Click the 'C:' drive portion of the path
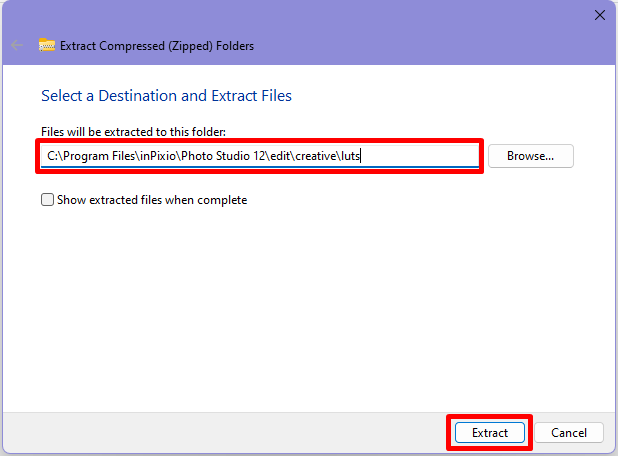The image size is (618, 456). 53,156
